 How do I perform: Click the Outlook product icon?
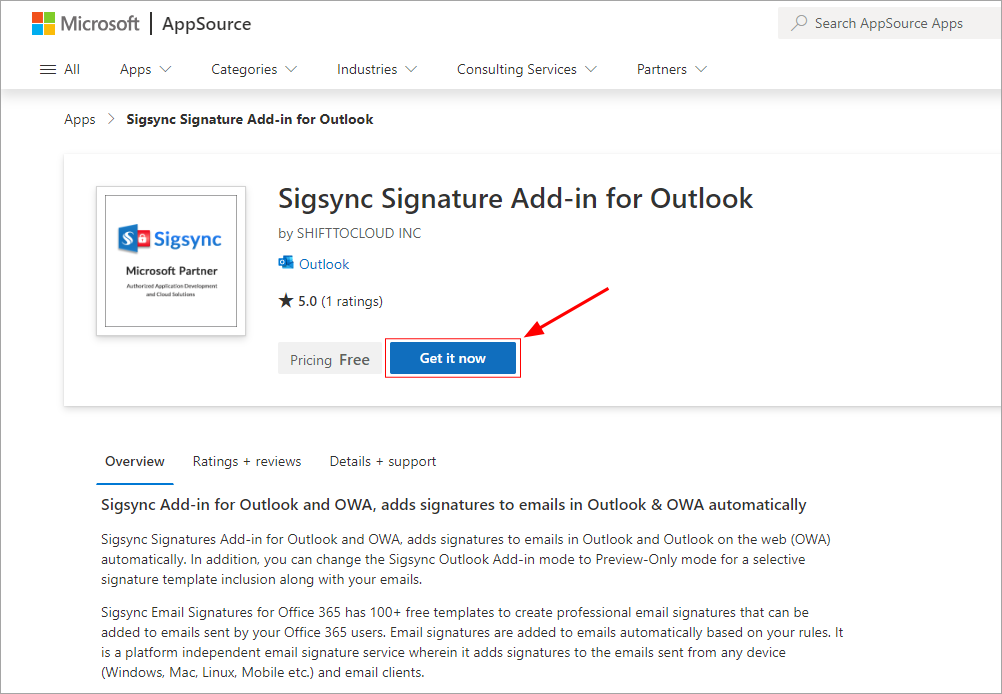click(x=286, y=264)
